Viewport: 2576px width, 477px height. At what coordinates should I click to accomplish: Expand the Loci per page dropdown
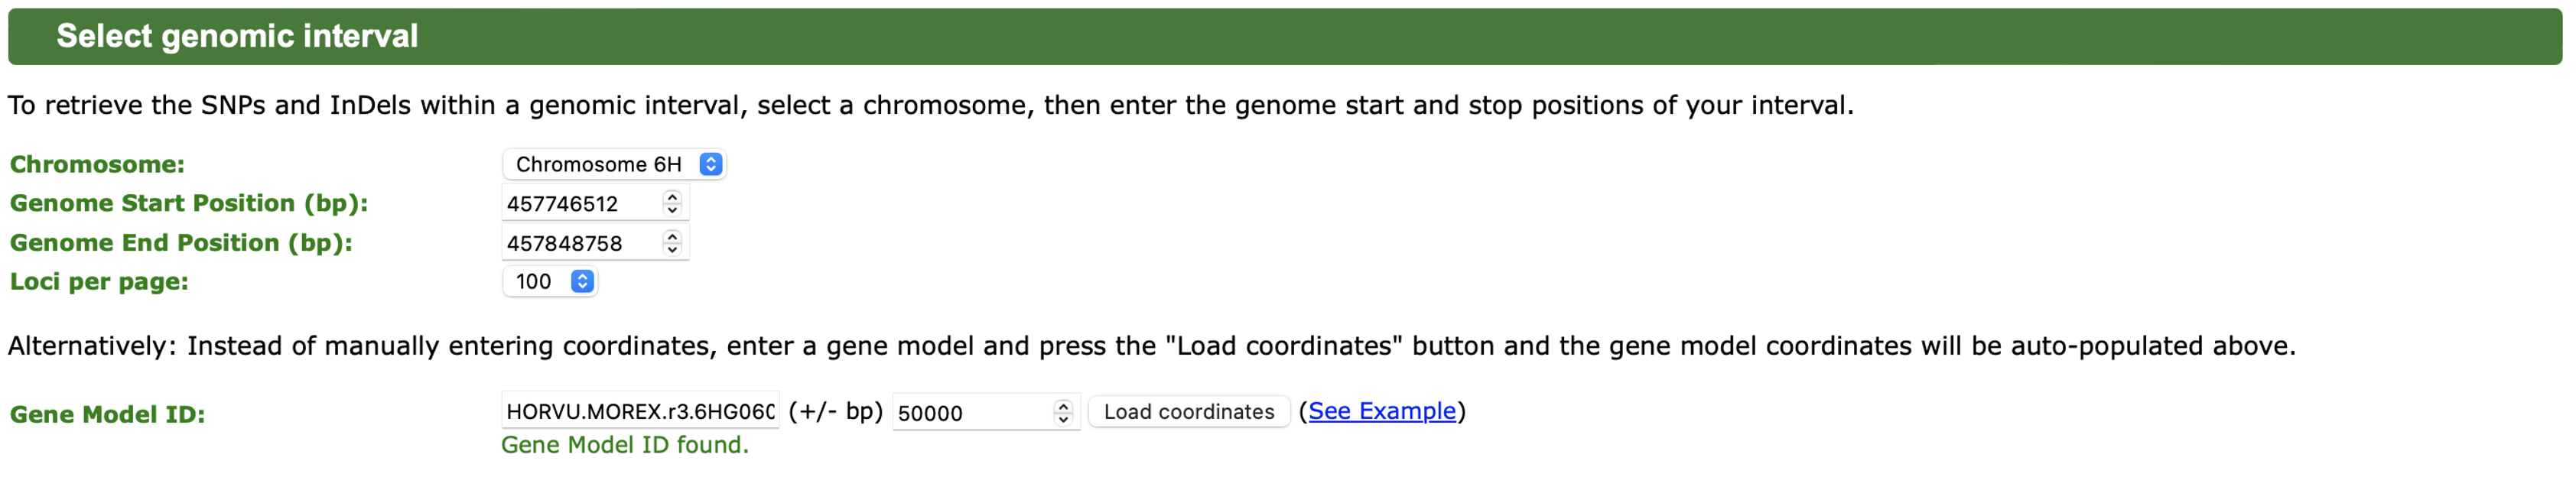(x=550, y=282)
